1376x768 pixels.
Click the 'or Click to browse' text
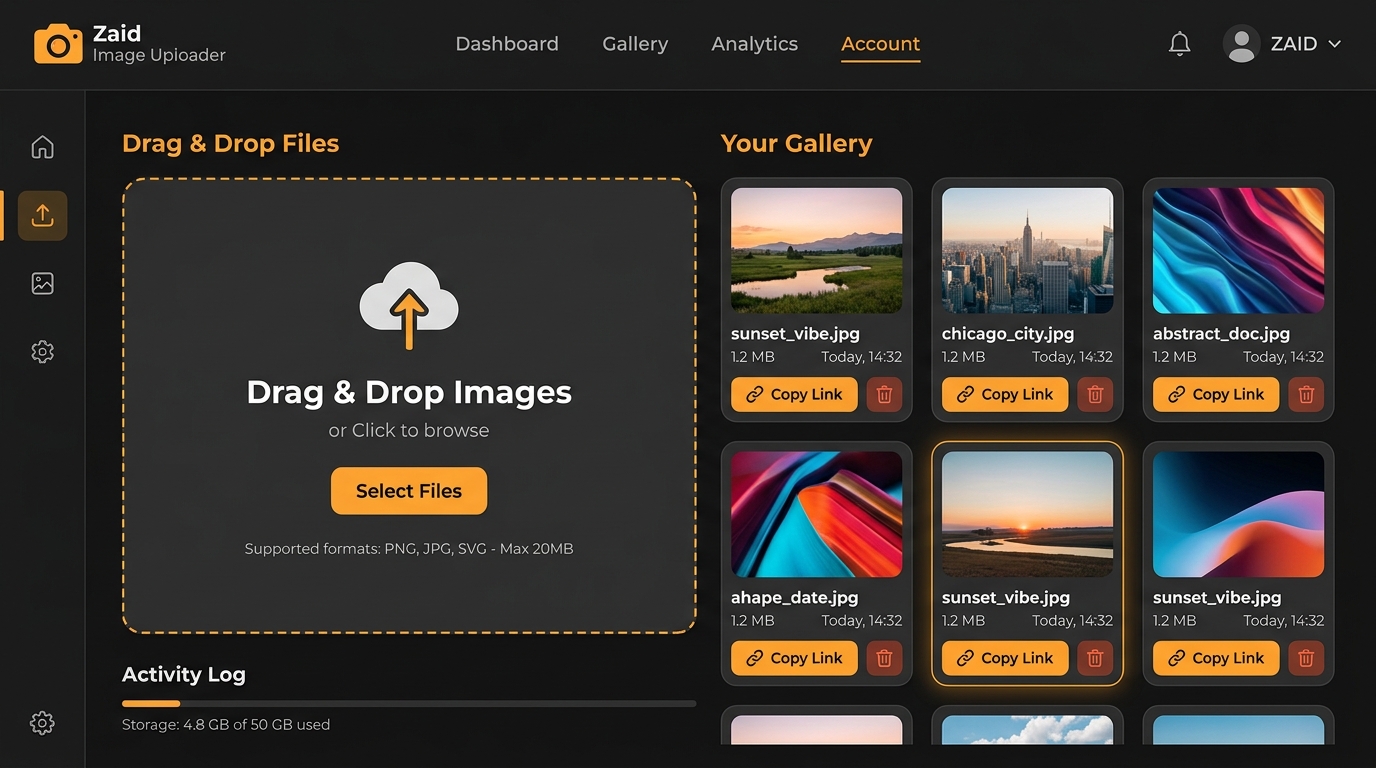pos(409,430)
